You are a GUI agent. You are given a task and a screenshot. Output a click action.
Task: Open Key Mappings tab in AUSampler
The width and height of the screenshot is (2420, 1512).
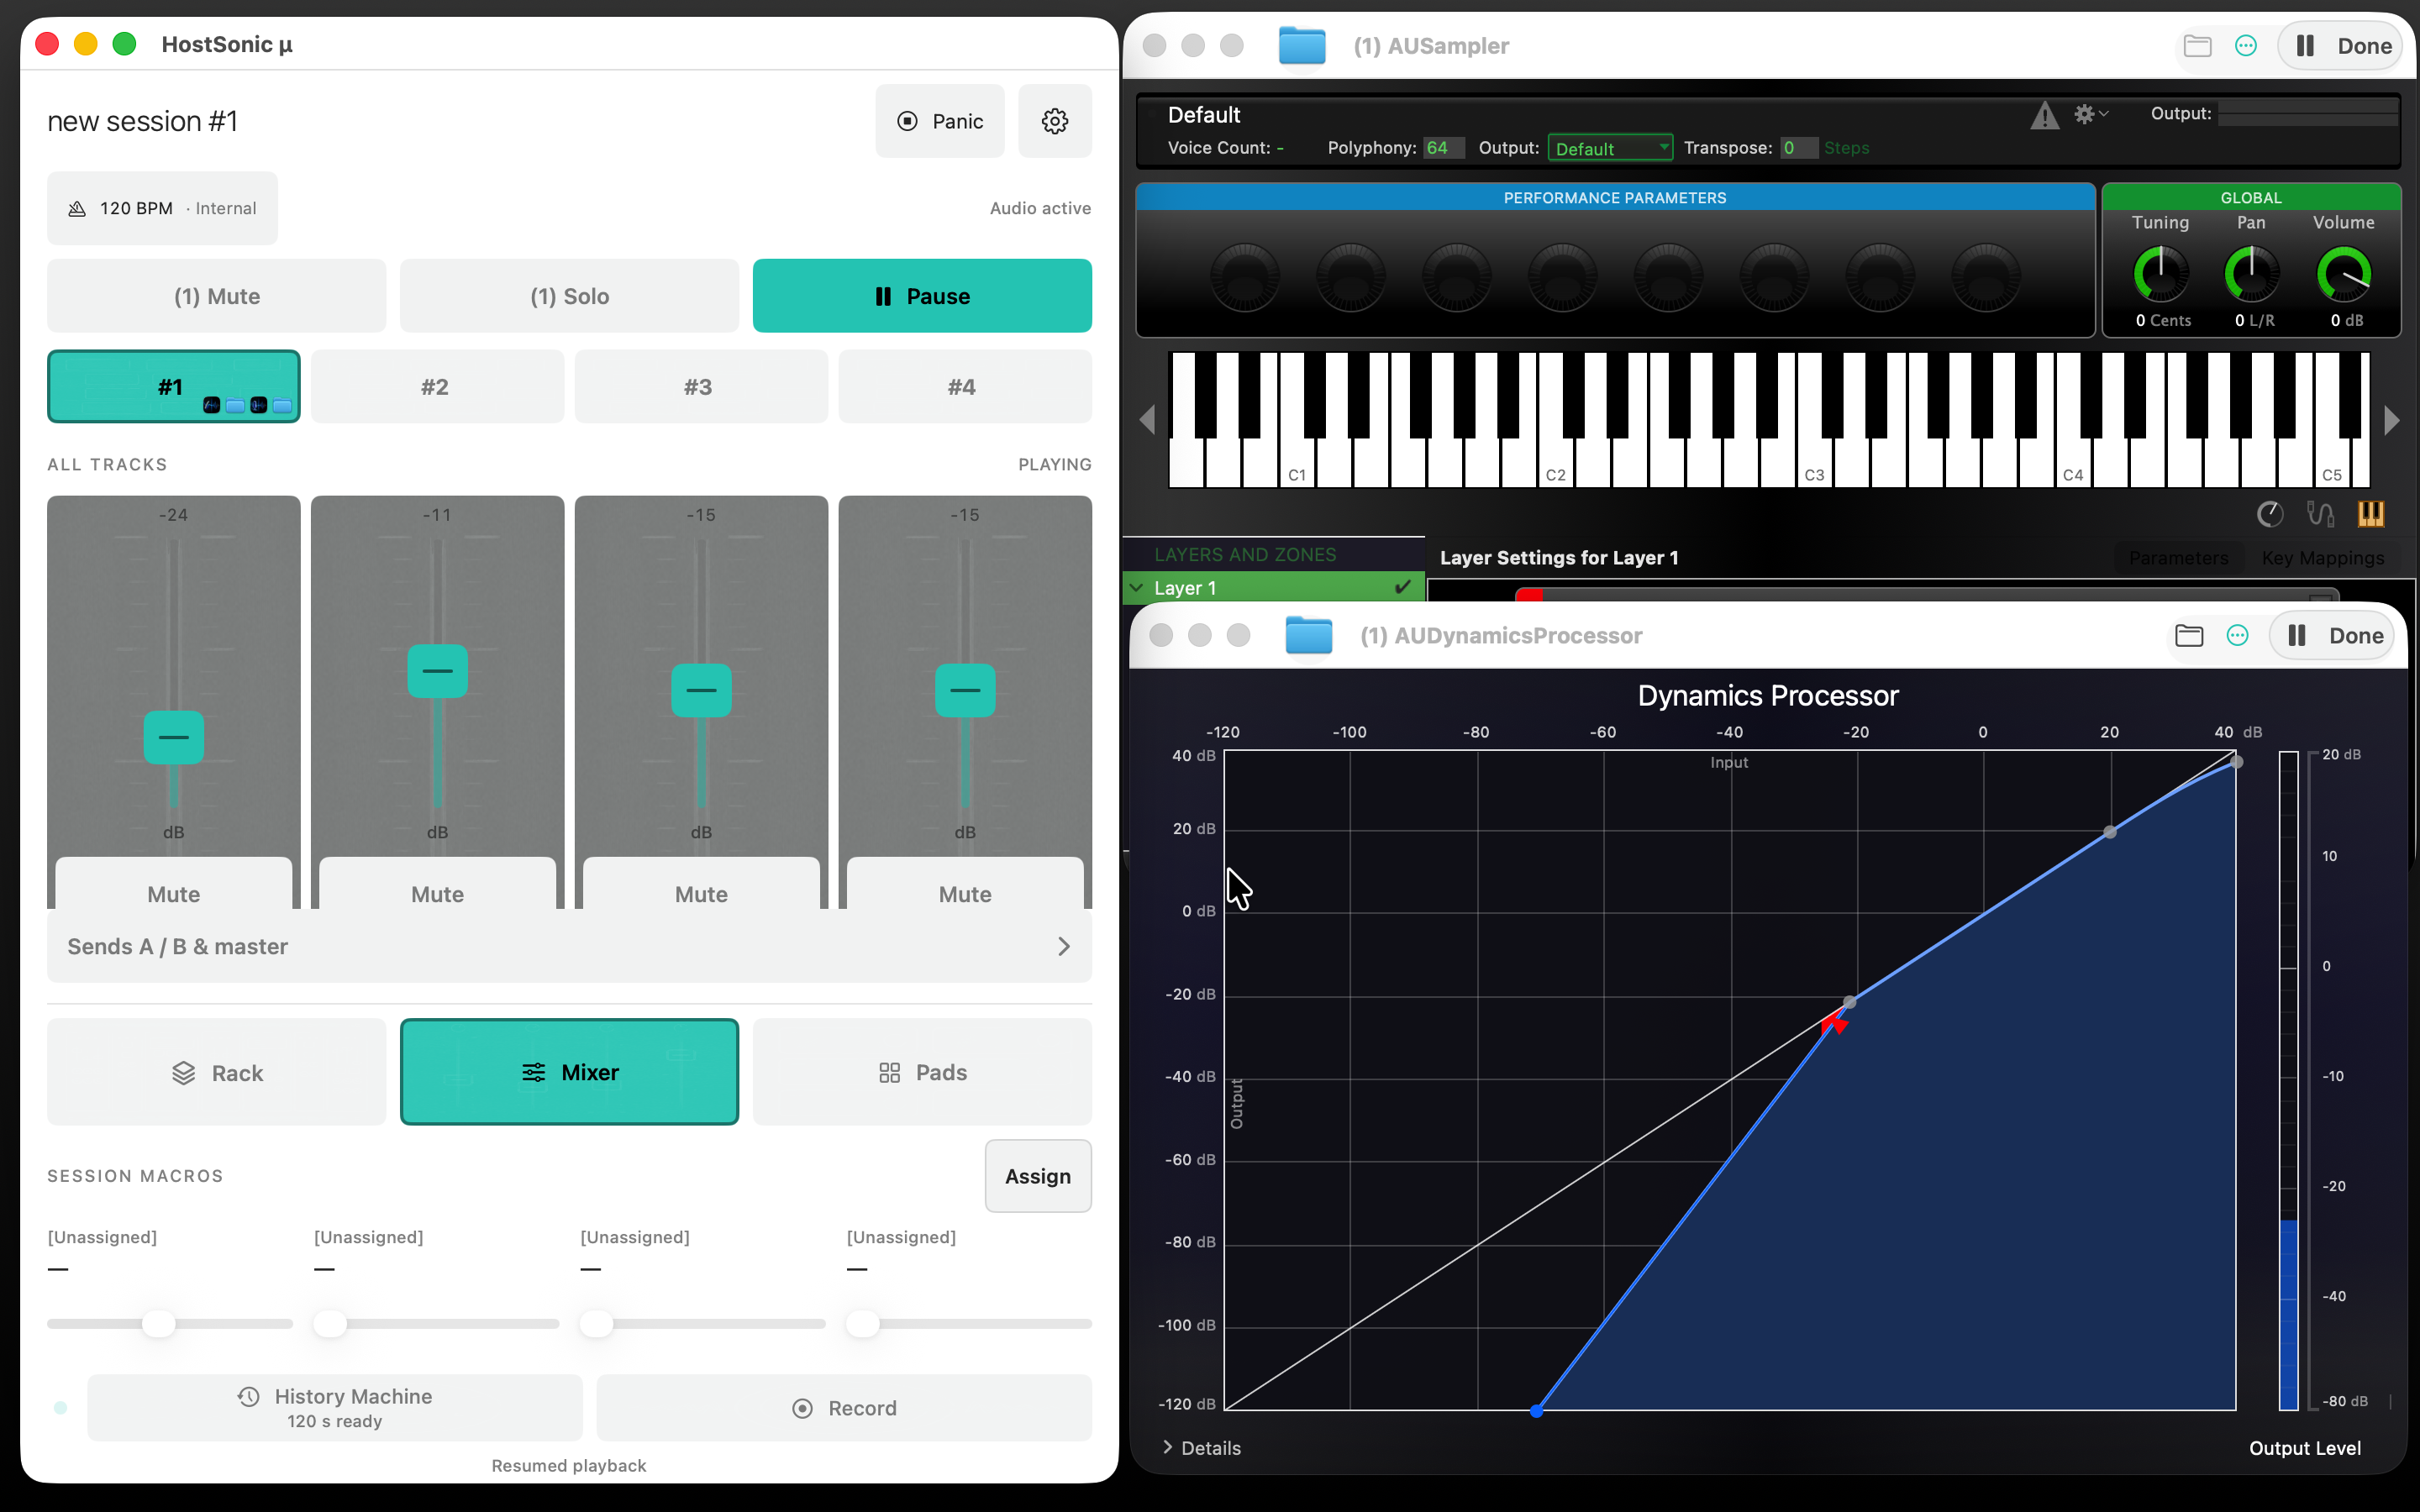(x=2322, y=558)
